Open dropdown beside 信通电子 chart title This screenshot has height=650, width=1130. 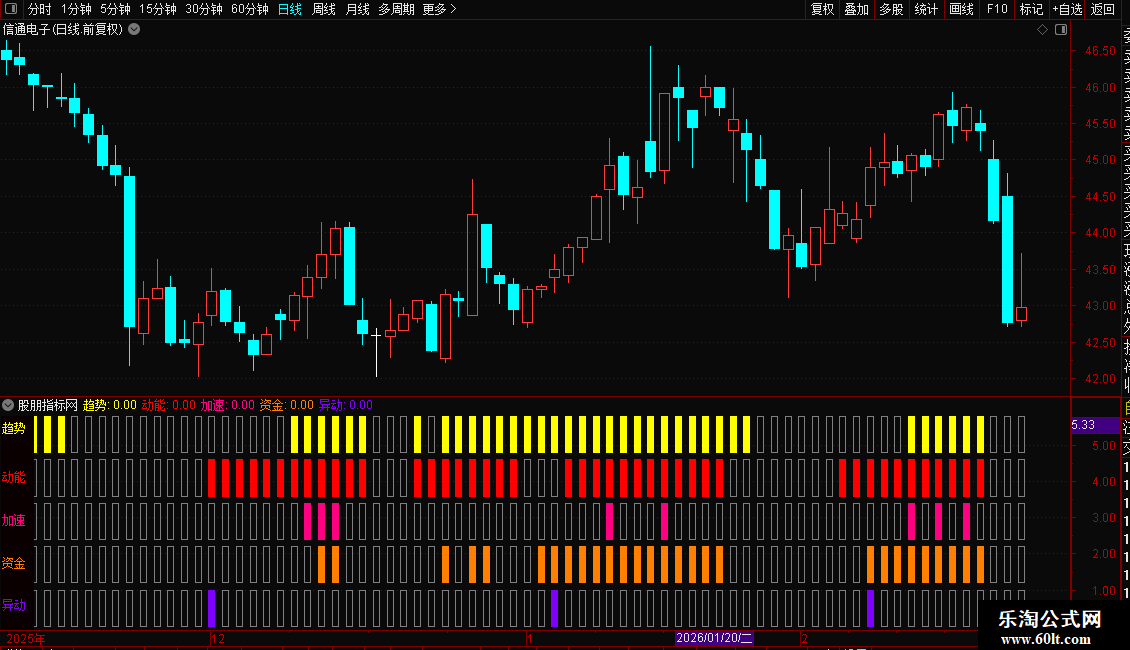tap(134, 30)
